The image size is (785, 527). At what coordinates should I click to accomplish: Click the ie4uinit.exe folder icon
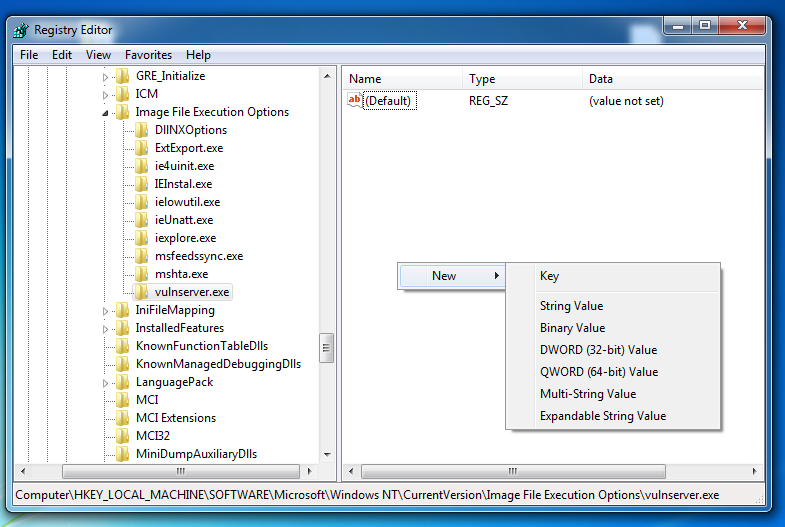coord(142,166)
